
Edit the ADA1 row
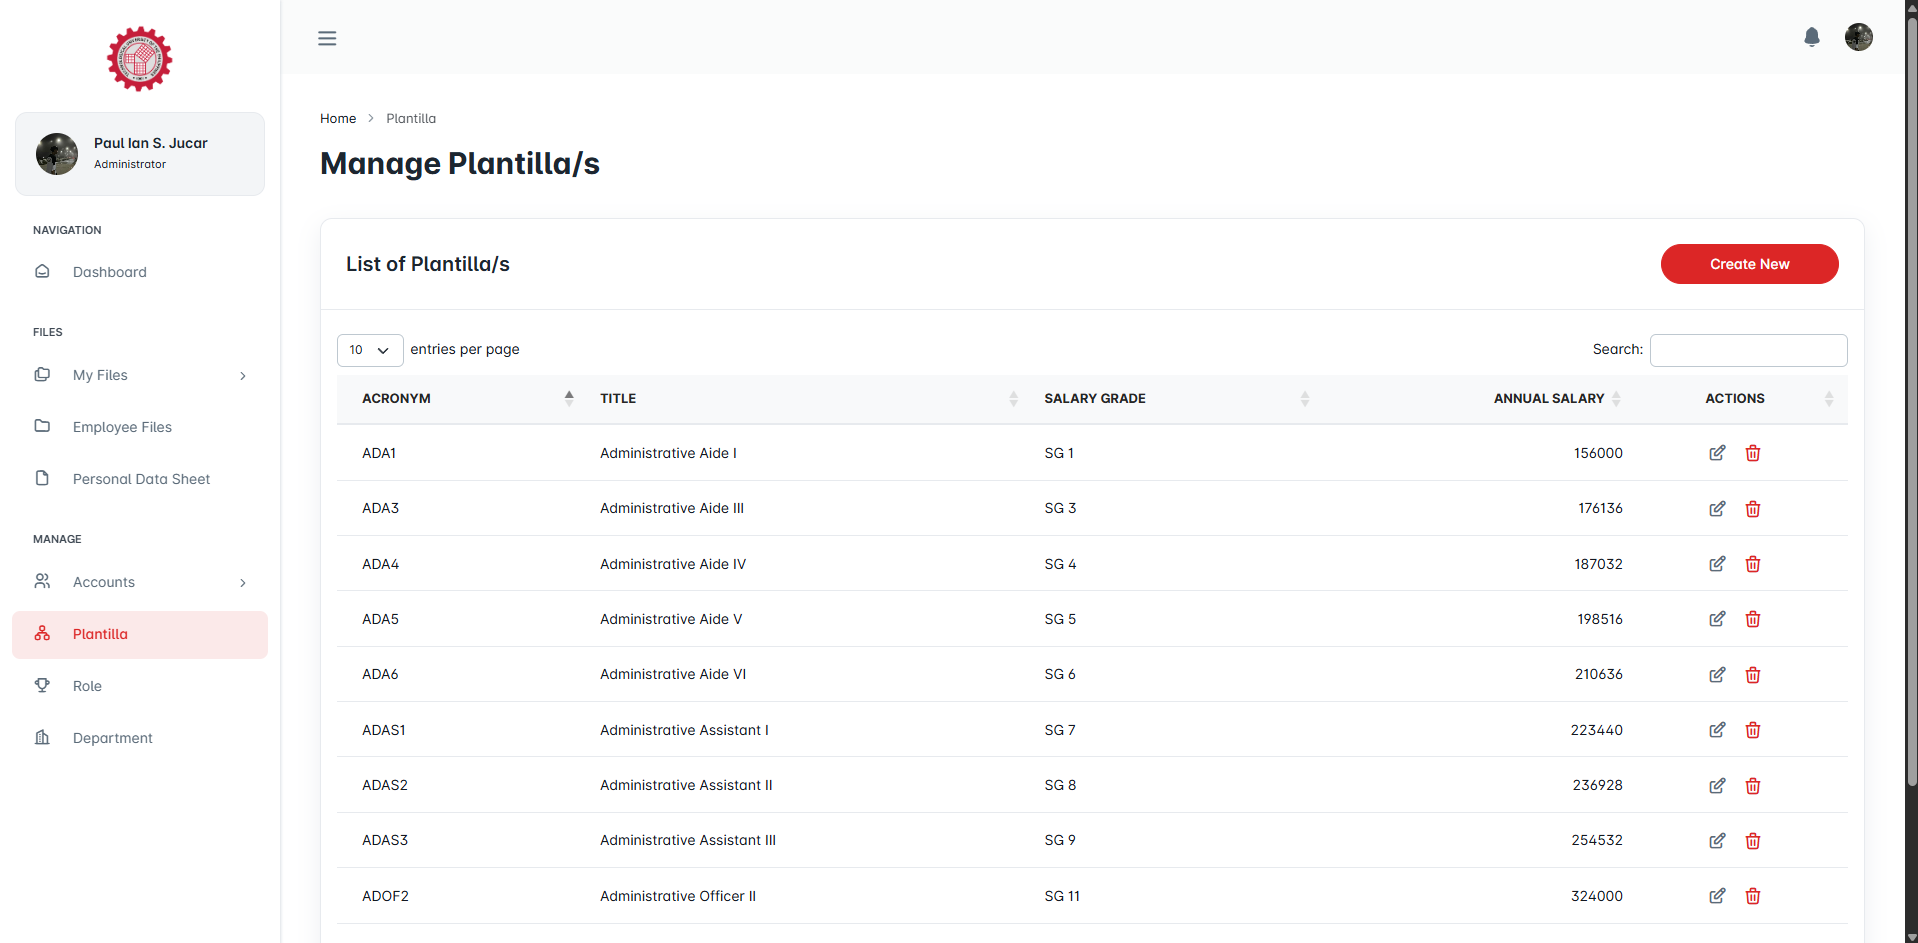click(1717, 453)
